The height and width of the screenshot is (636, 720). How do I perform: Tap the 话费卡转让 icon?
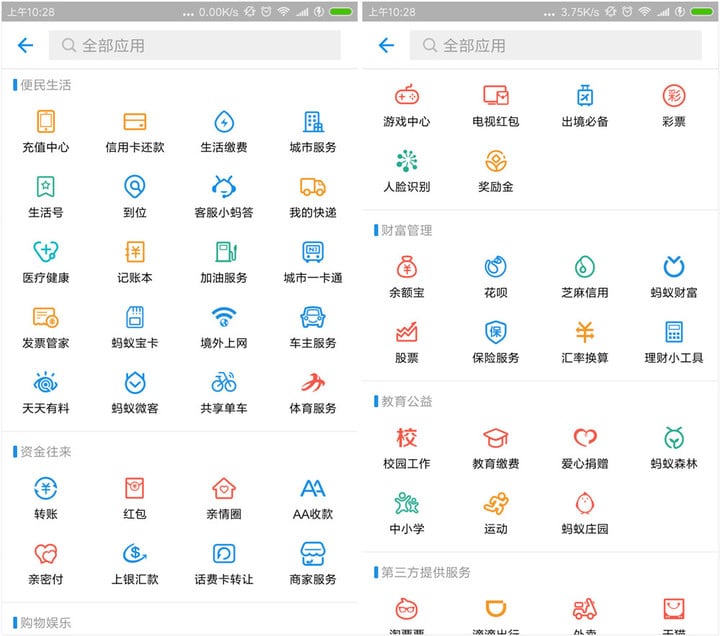click(x=224, y=553)
